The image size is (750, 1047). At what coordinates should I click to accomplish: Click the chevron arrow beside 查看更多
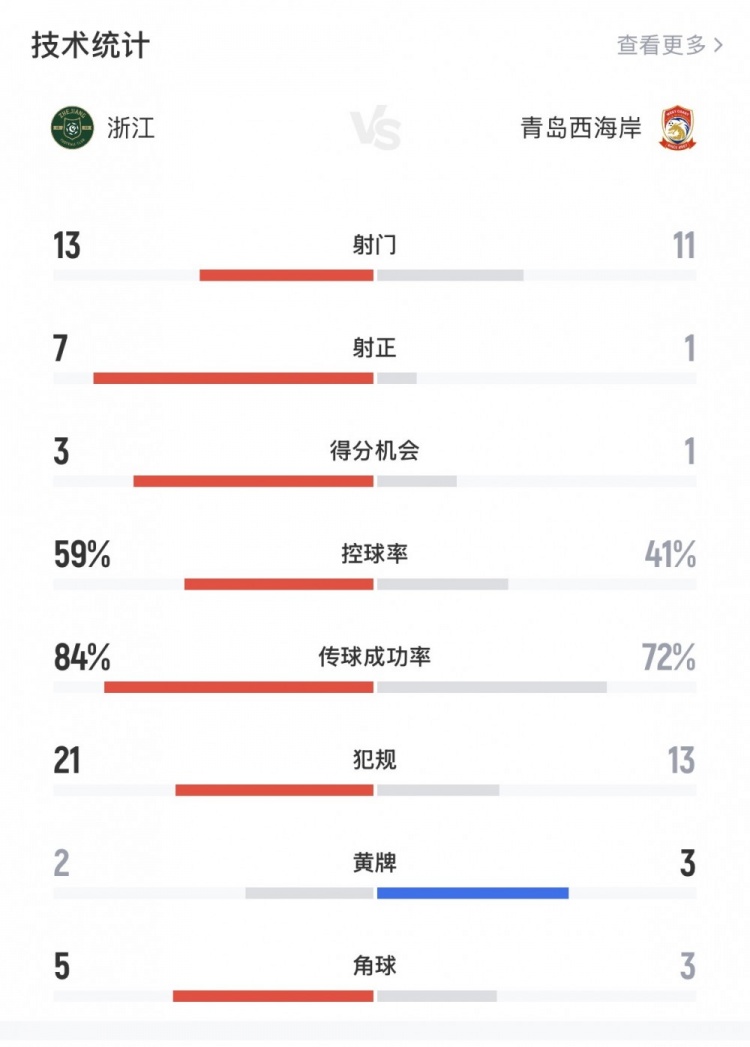pos(718,45)
